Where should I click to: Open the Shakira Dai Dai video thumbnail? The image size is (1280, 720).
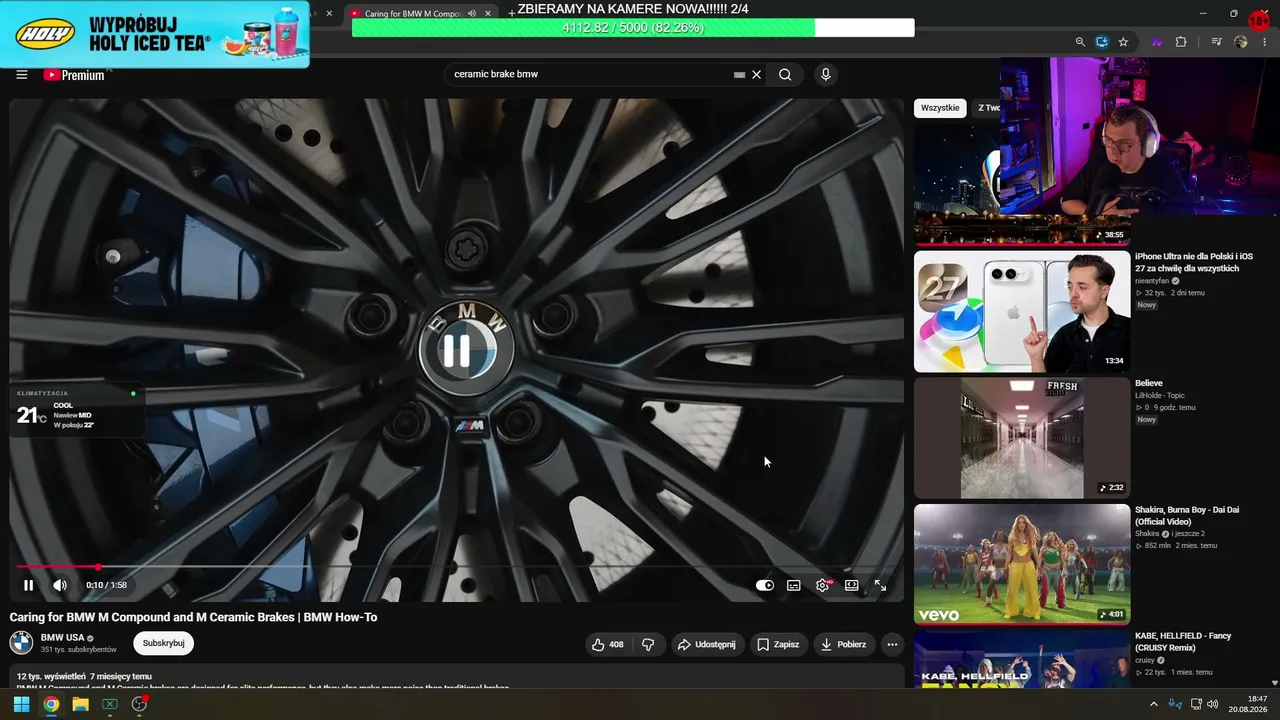pyautogui.click(x=1022, y=564)
